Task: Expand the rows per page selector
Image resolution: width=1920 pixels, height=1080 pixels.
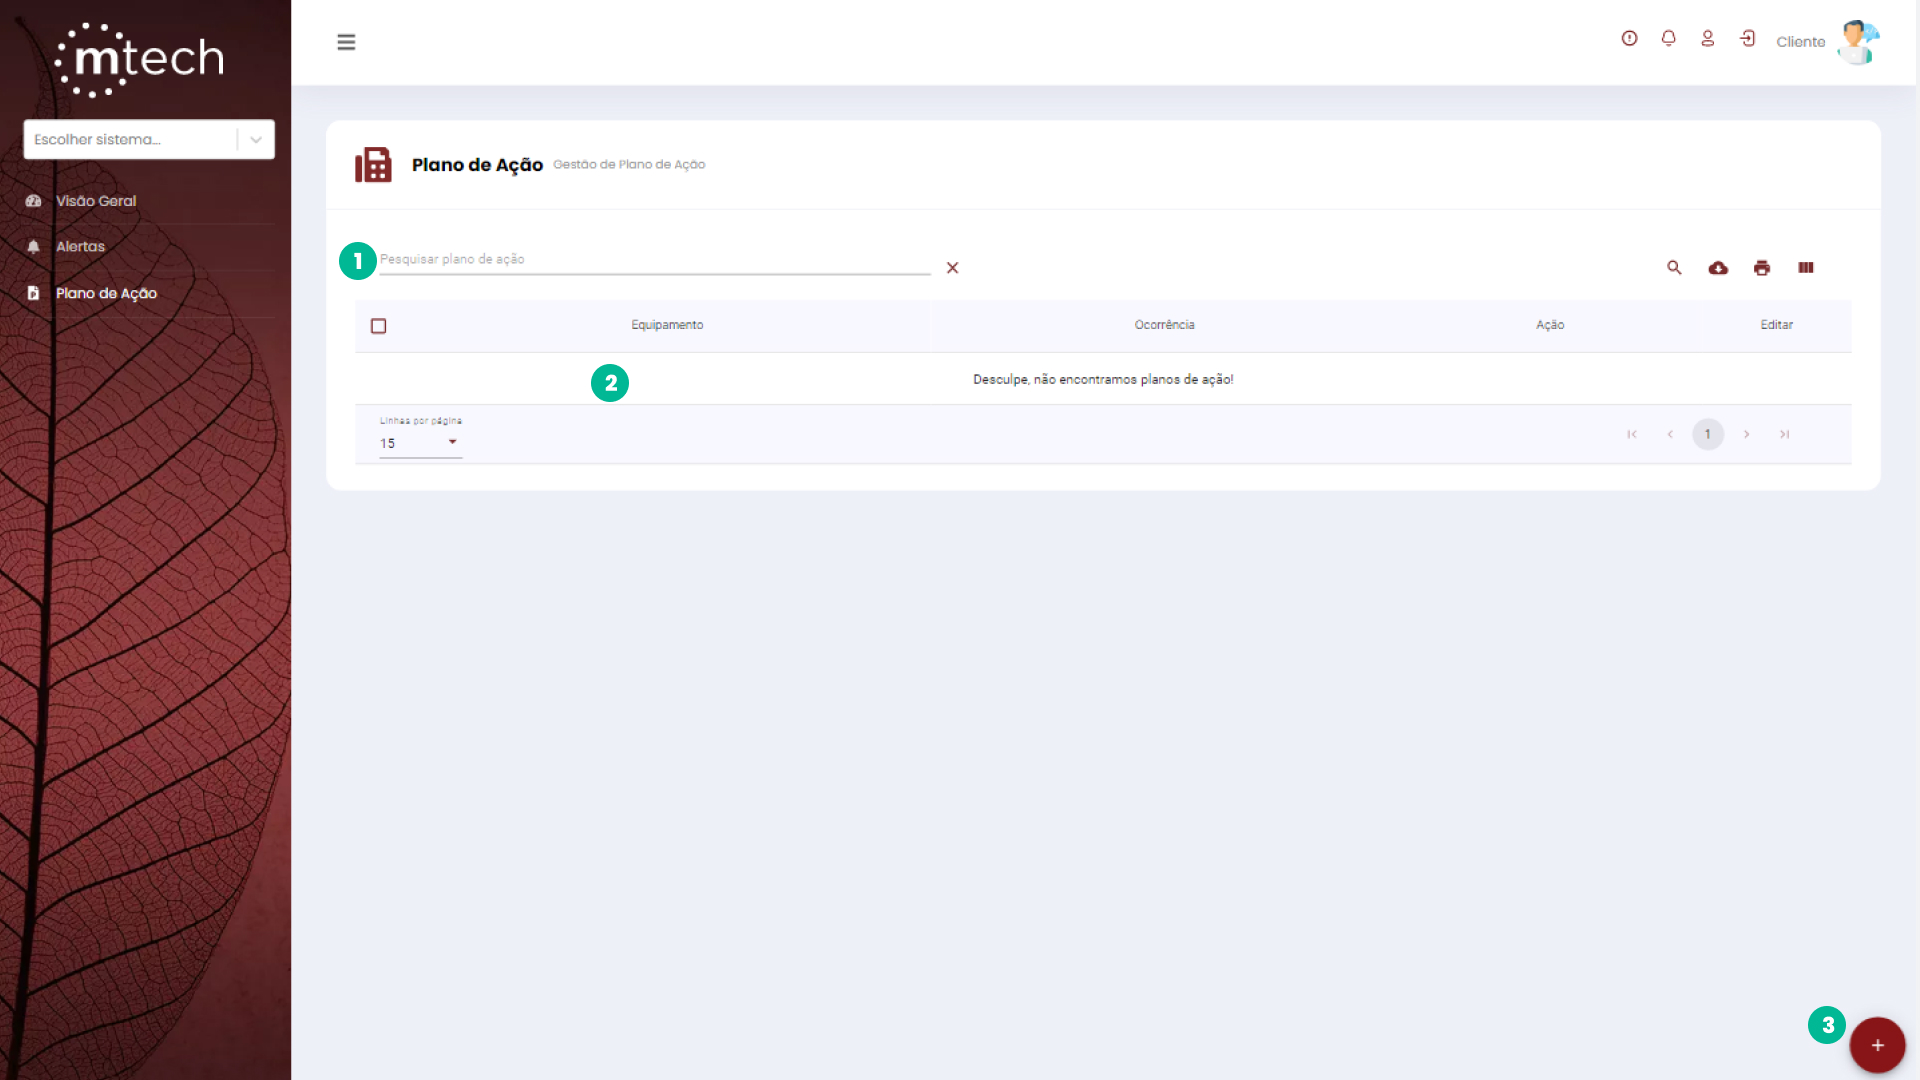Action: pyautogui.click(x=420, y=443)
